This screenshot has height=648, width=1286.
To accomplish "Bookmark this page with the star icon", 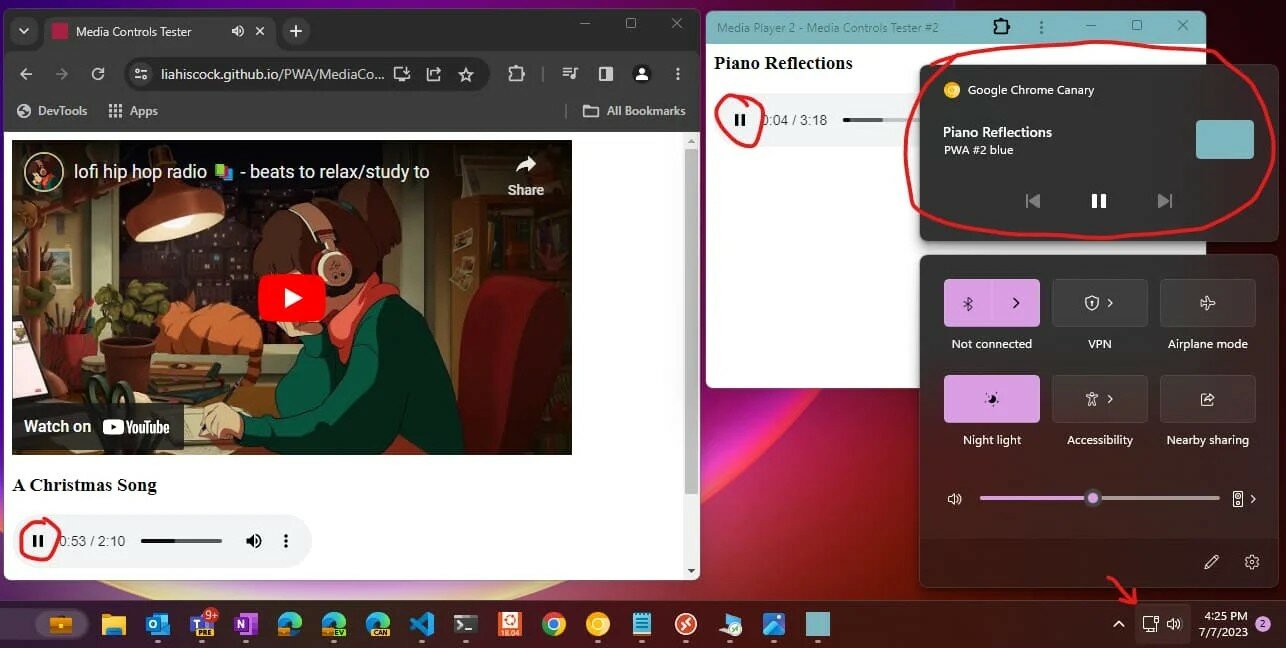I will pos(466,74).
